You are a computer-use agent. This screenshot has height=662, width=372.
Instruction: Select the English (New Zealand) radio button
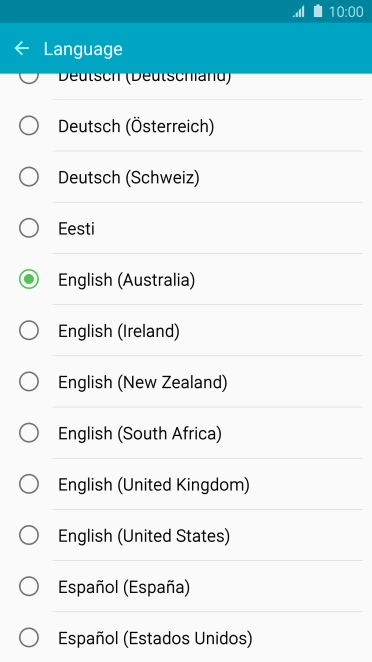click(x=29, y=382)
